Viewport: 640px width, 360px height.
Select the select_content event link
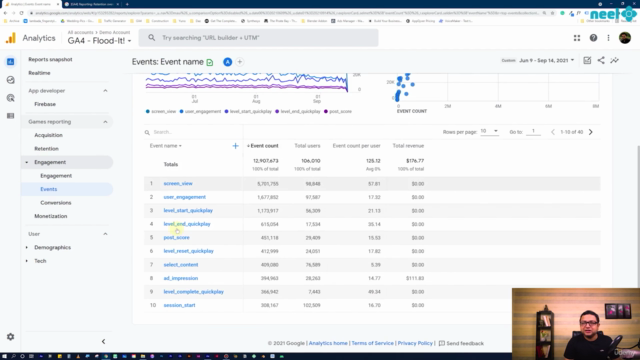pos(181,265)
